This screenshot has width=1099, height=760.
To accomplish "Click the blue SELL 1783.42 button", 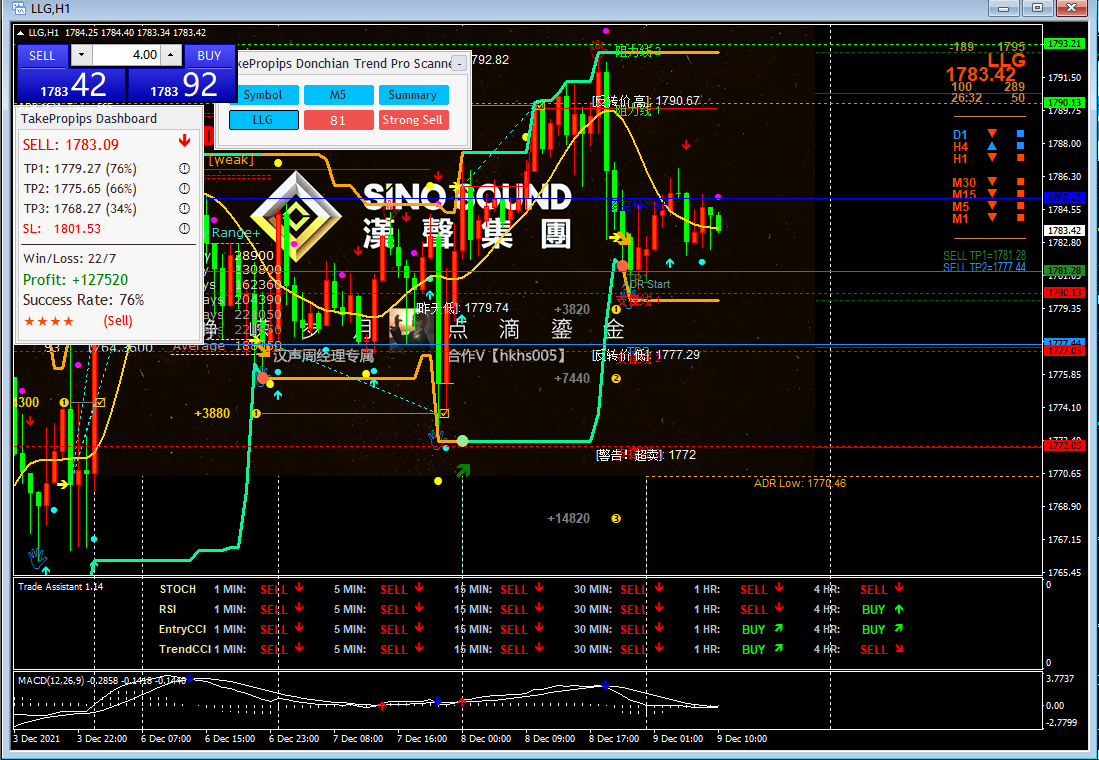I will point(71,86).
